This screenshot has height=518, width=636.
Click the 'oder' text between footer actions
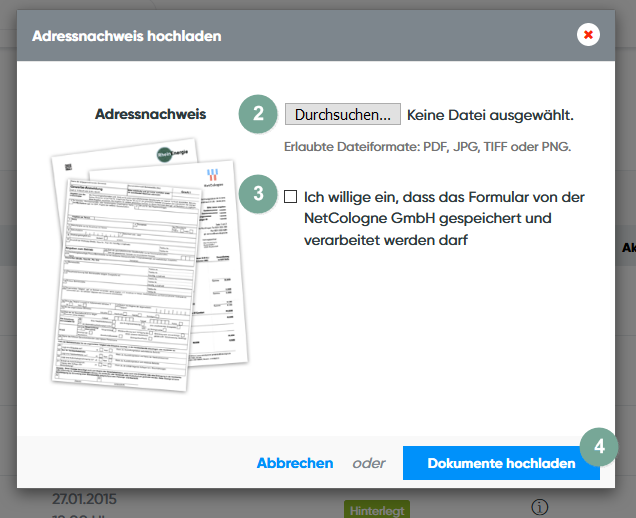(368, 463)
